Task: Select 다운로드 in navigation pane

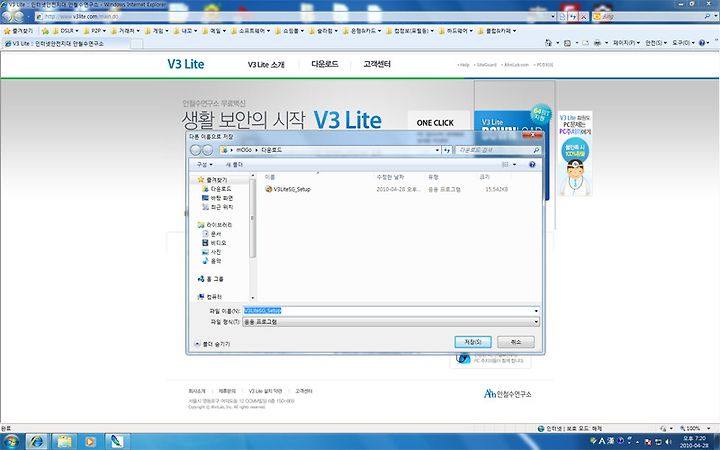Action: pyautogui.click(x=217, y=189)
